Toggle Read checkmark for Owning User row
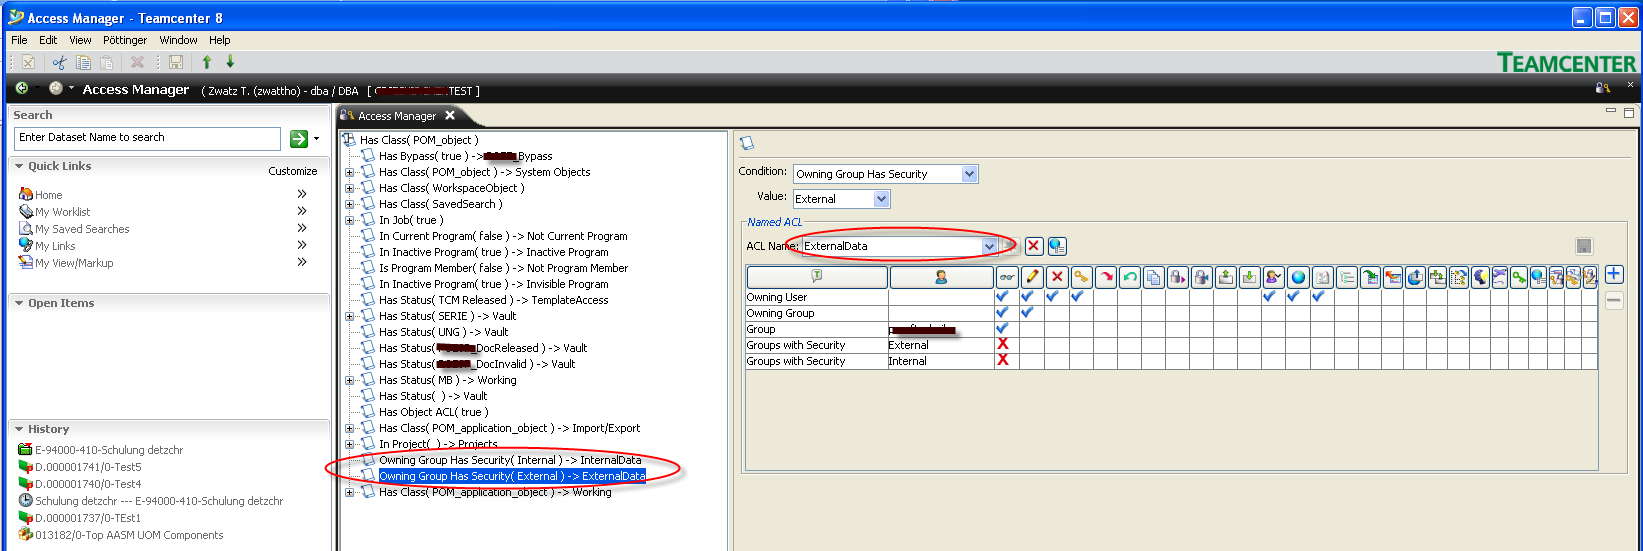 [1002, 297]
